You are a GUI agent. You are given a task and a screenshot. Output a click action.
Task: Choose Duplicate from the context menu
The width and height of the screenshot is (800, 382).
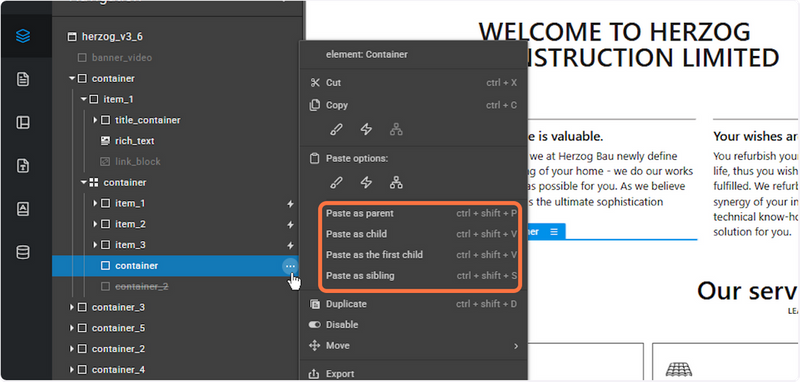413,304
